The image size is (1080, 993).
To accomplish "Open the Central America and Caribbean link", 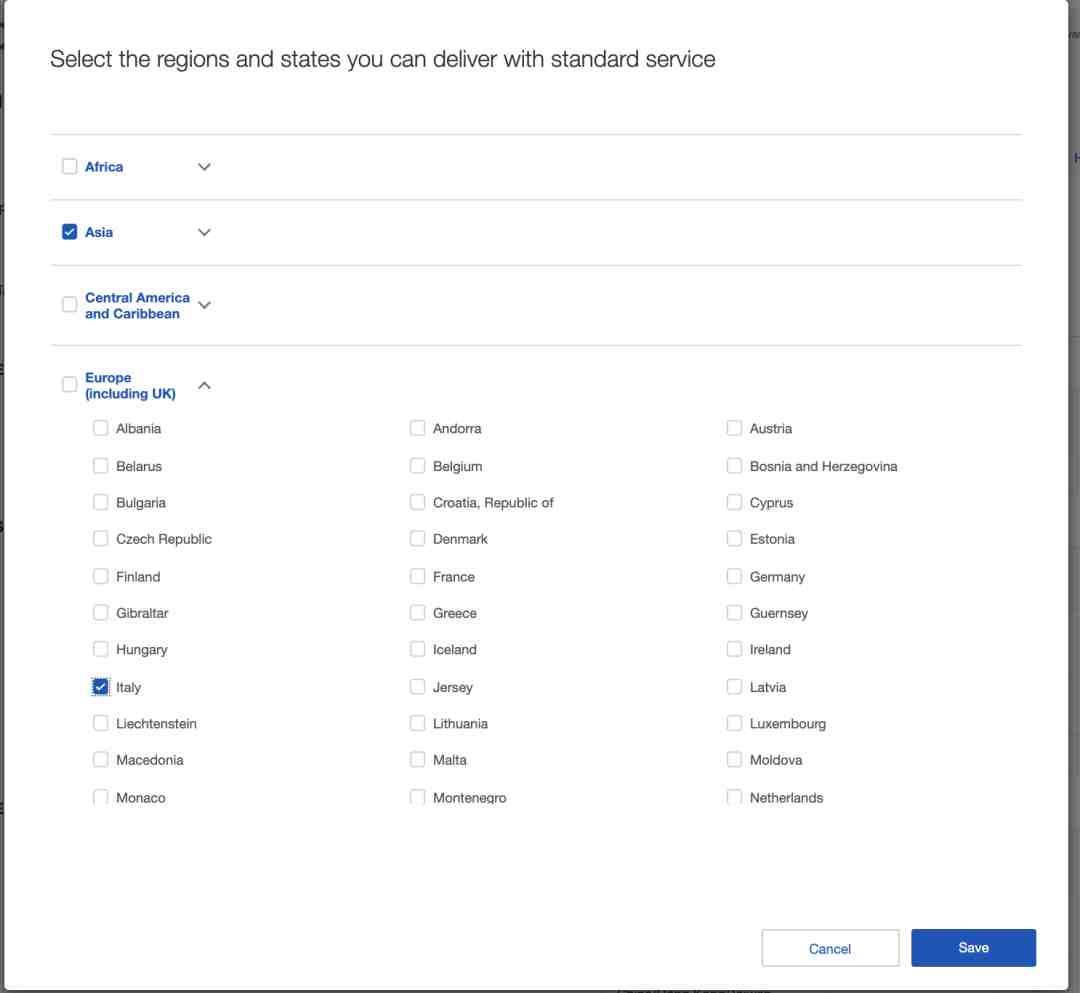I will (137, 305).
